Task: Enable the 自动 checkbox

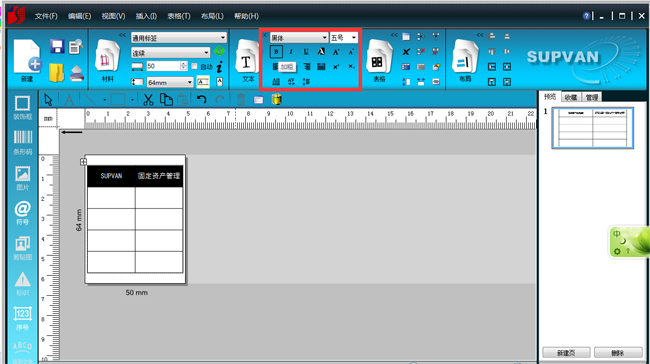Action: click(x=194, y=66)
